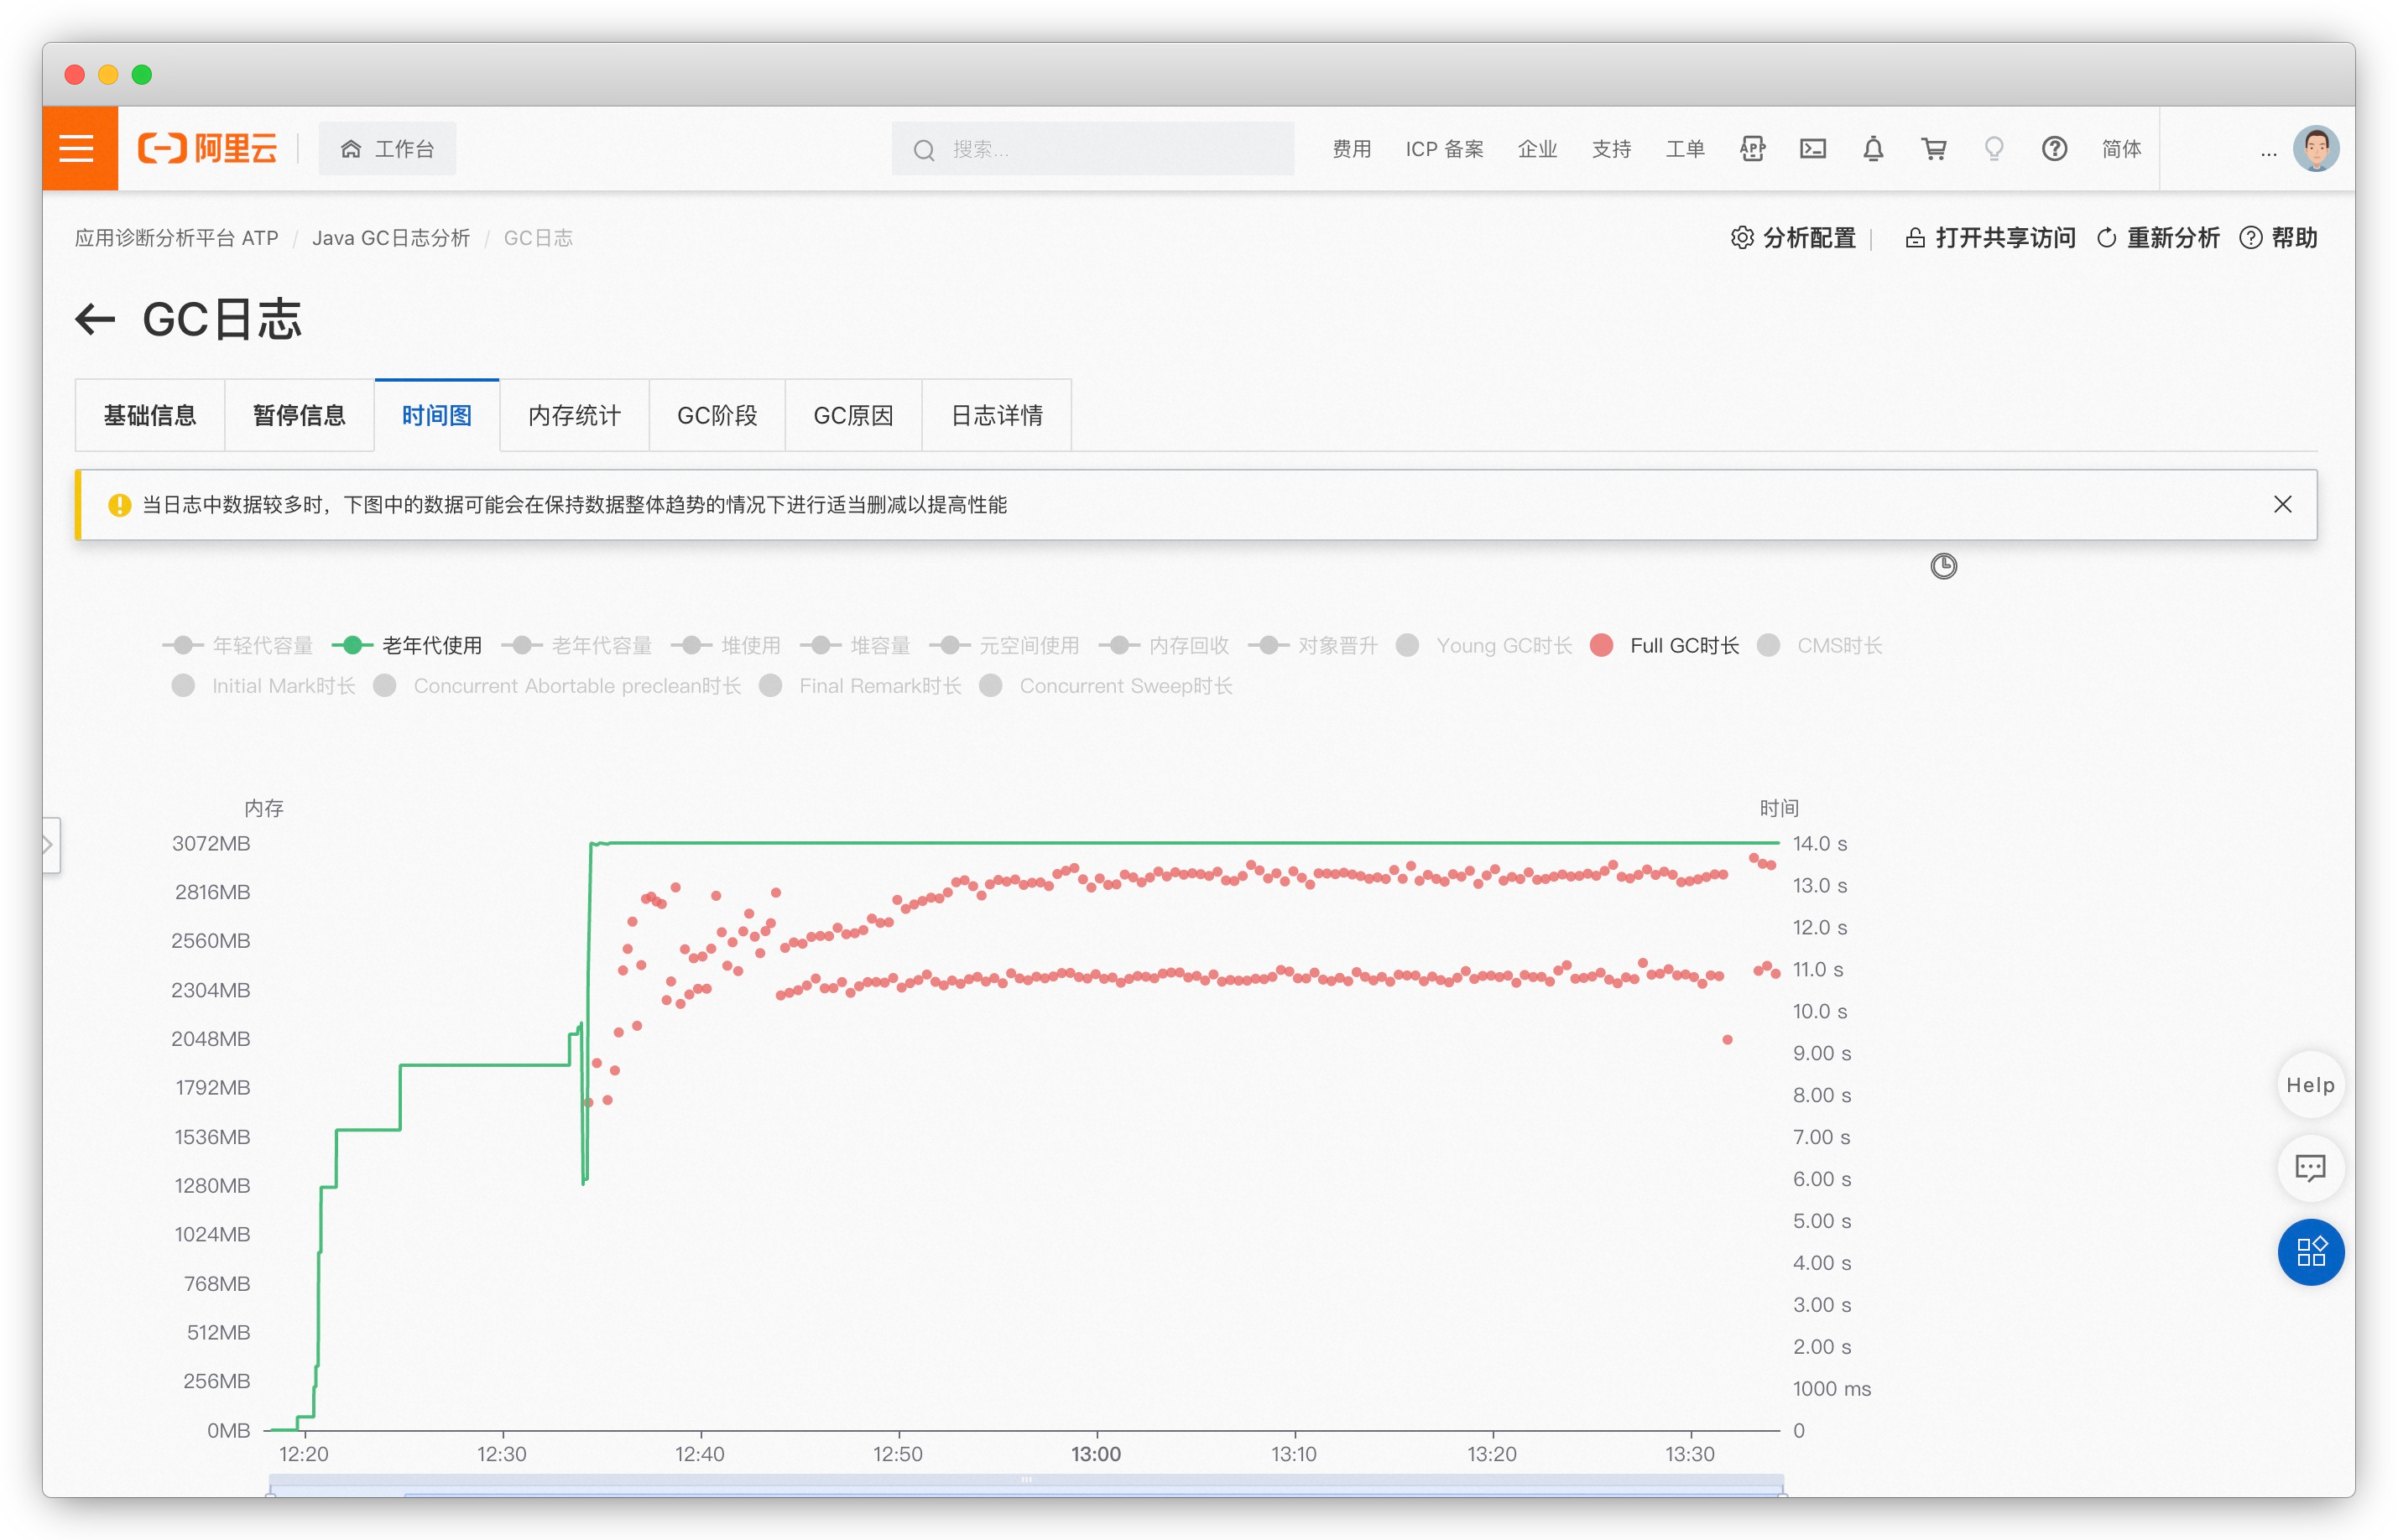Image resolution: width=2398 pixels, height=1540 pixels.
Task: Open the chat feedback floating button
Action: 2310,1168
